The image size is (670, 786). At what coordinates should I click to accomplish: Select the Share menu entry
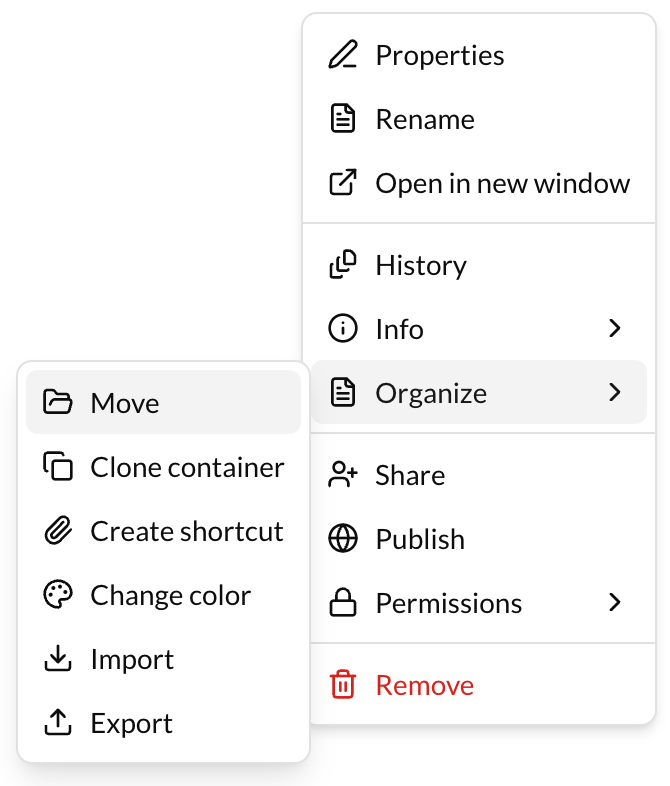[x=479, y=474]
